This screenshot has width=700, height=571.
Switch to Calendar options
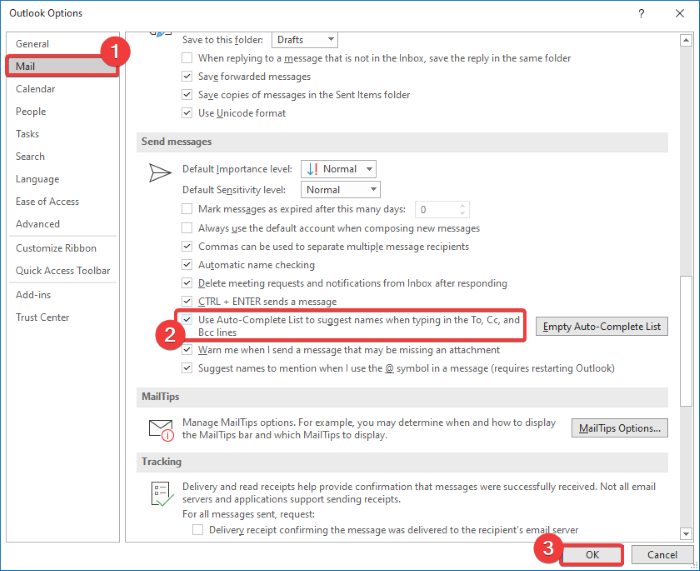click(x=62, y=89)
